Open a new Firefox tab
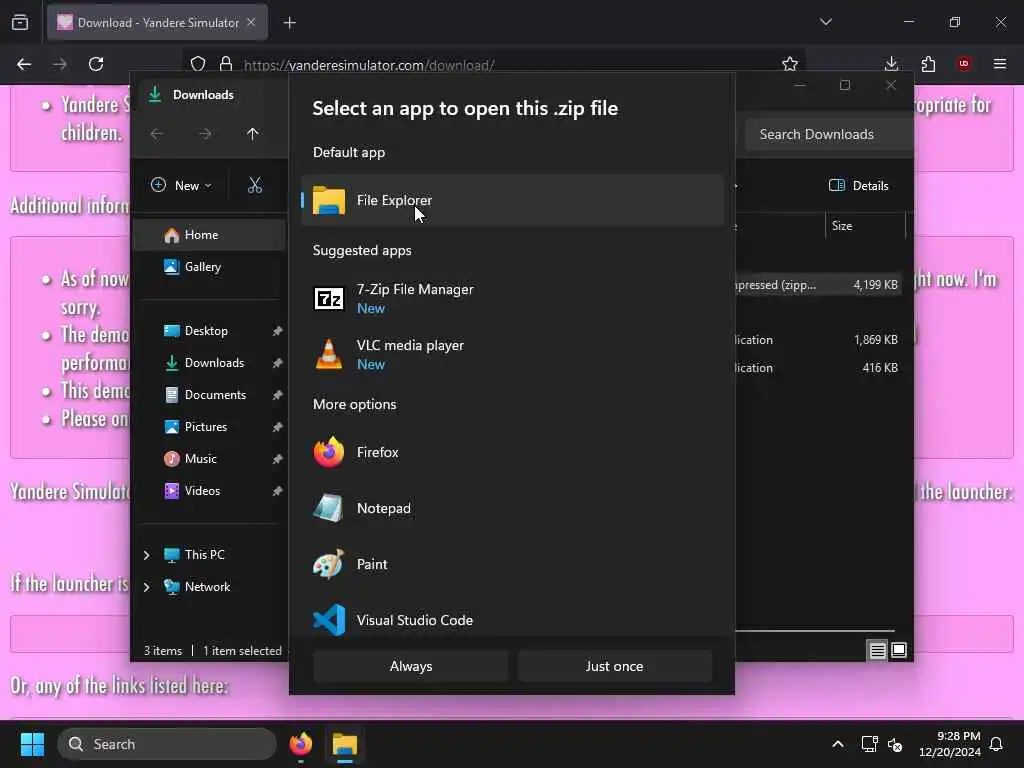This screenshot has width=1024, height=768. click(289, 23)
